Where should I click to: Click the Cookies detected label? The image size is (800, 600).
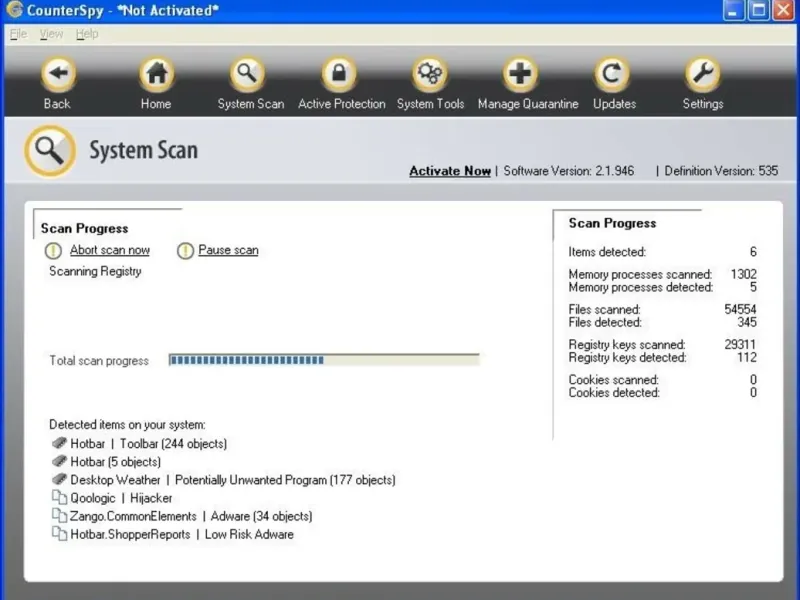pos(614,392)
